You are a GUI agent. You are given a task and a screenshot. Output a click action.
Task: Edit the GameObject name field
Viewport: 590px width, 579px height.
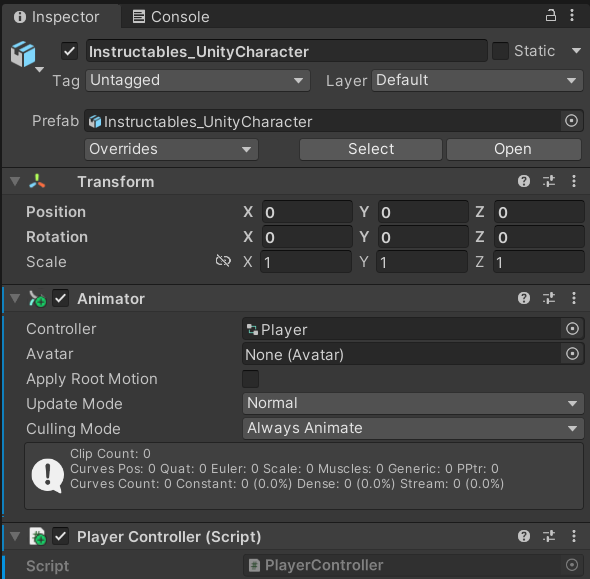287,51
